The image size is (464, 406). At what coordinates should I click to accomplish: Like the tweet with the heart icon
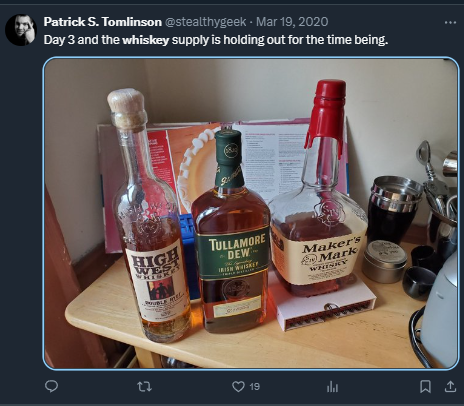[238, 387]
